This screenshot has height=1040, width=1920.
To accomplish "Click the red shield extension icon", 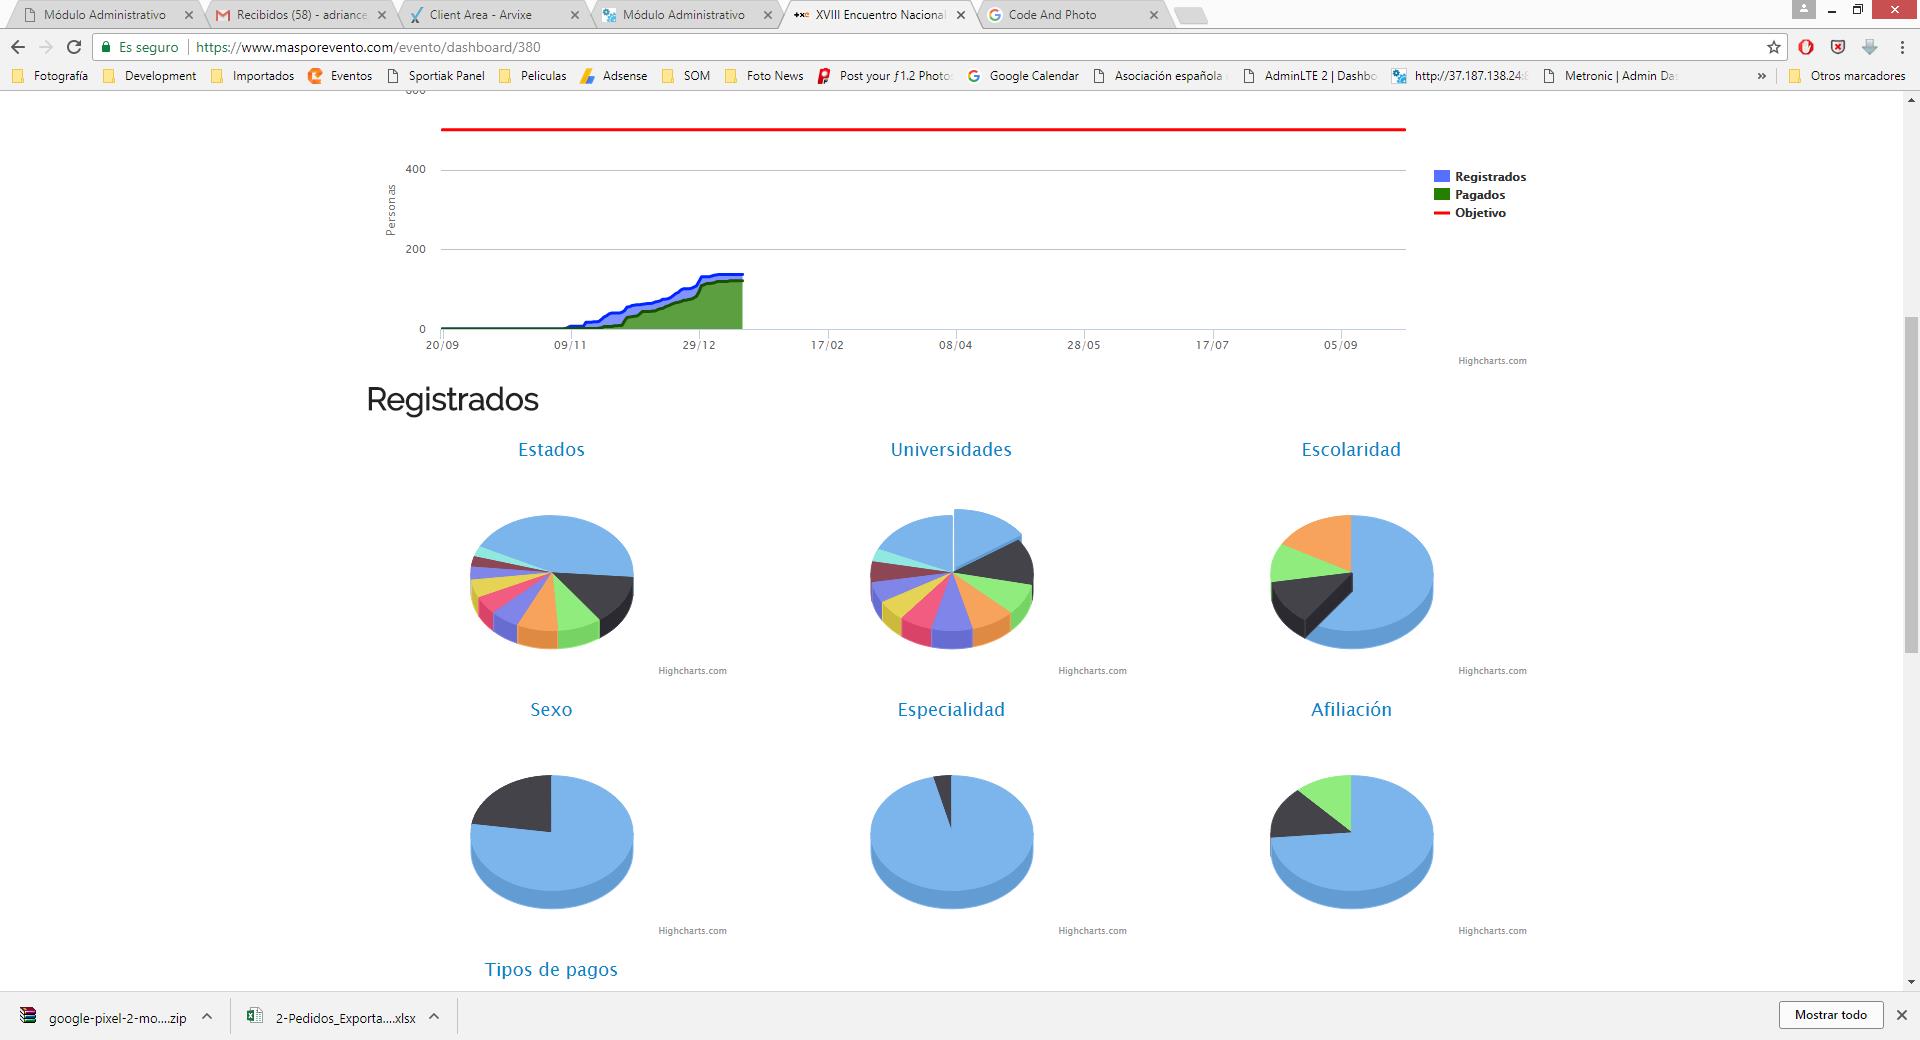I will point(1838,47).
